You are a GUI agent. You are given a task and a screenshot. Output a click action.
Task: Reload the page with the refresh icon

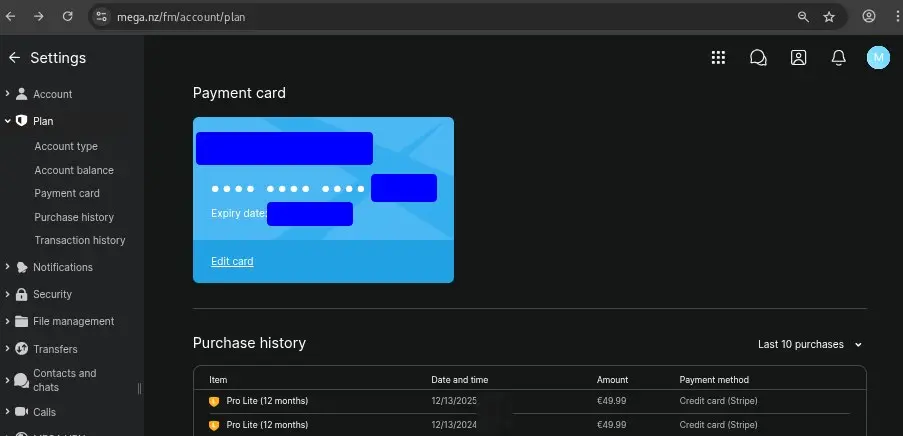(67, 17)
